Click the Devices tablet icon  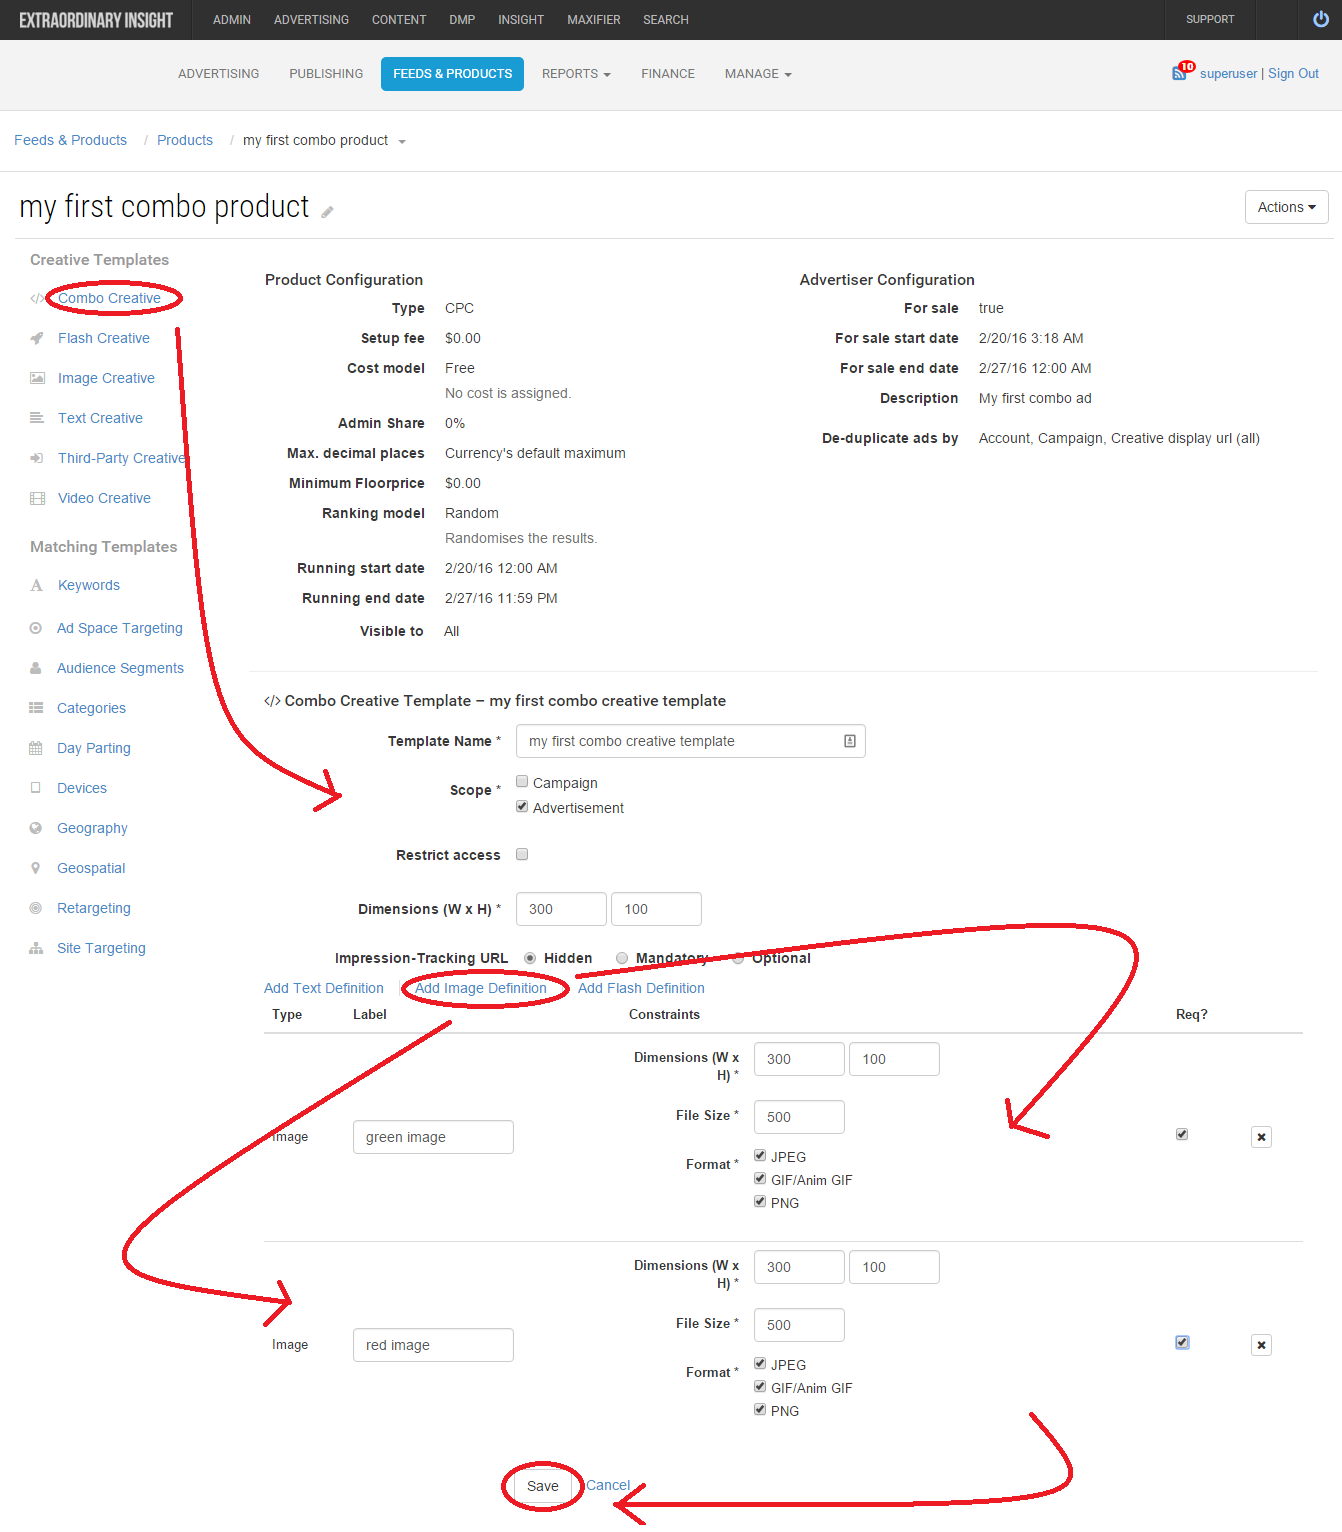pyautogui.click(x=36, y=788)
